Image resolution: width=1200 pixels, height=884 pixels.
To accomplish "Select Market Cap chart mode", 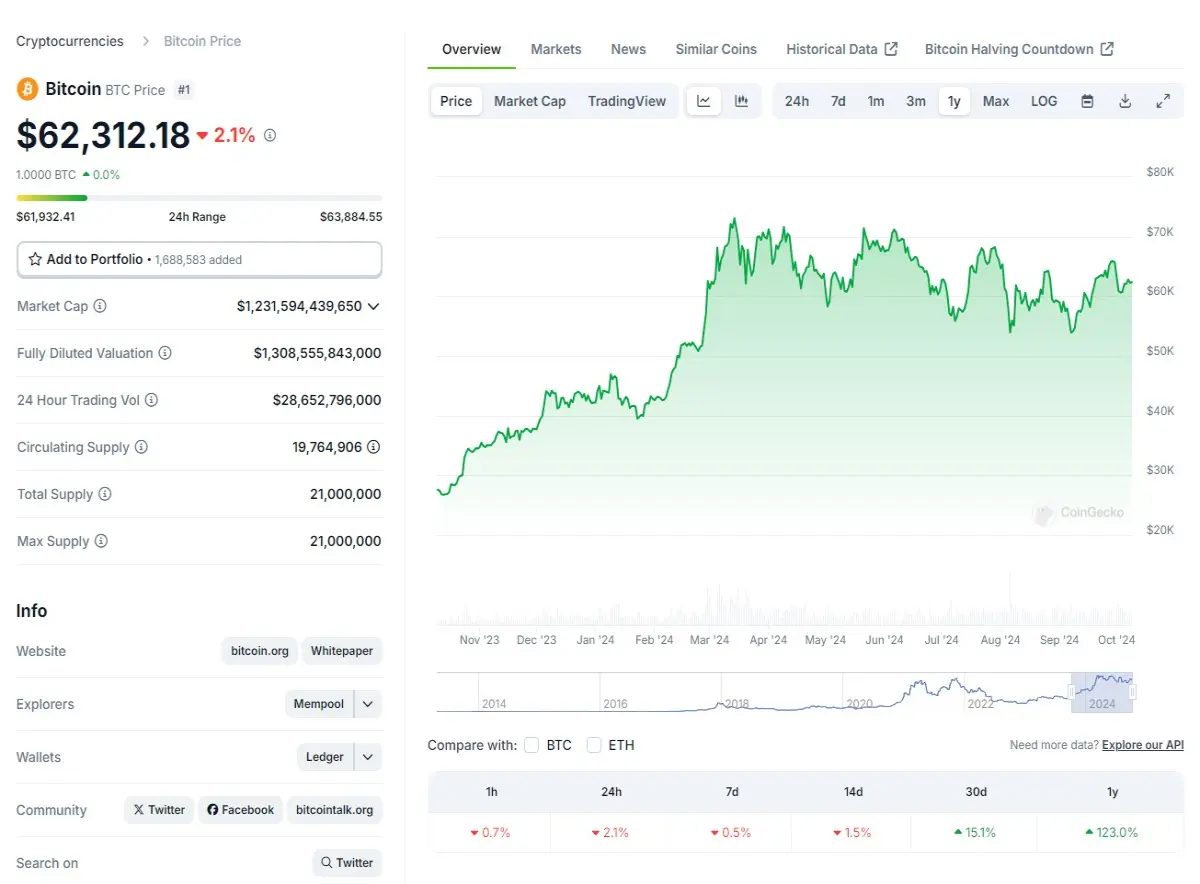I will [530, 101].
